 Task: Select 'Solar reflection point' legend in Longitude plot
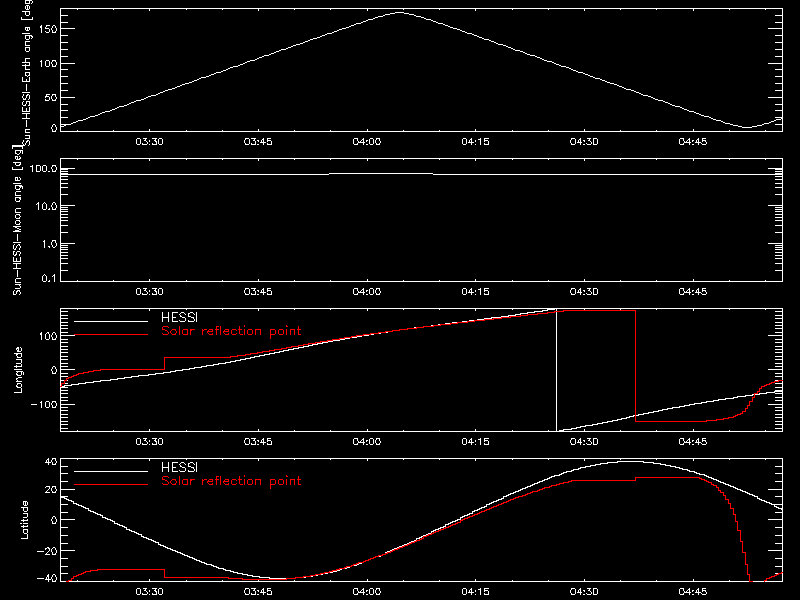pyautogui.click(x=231, y=331)
